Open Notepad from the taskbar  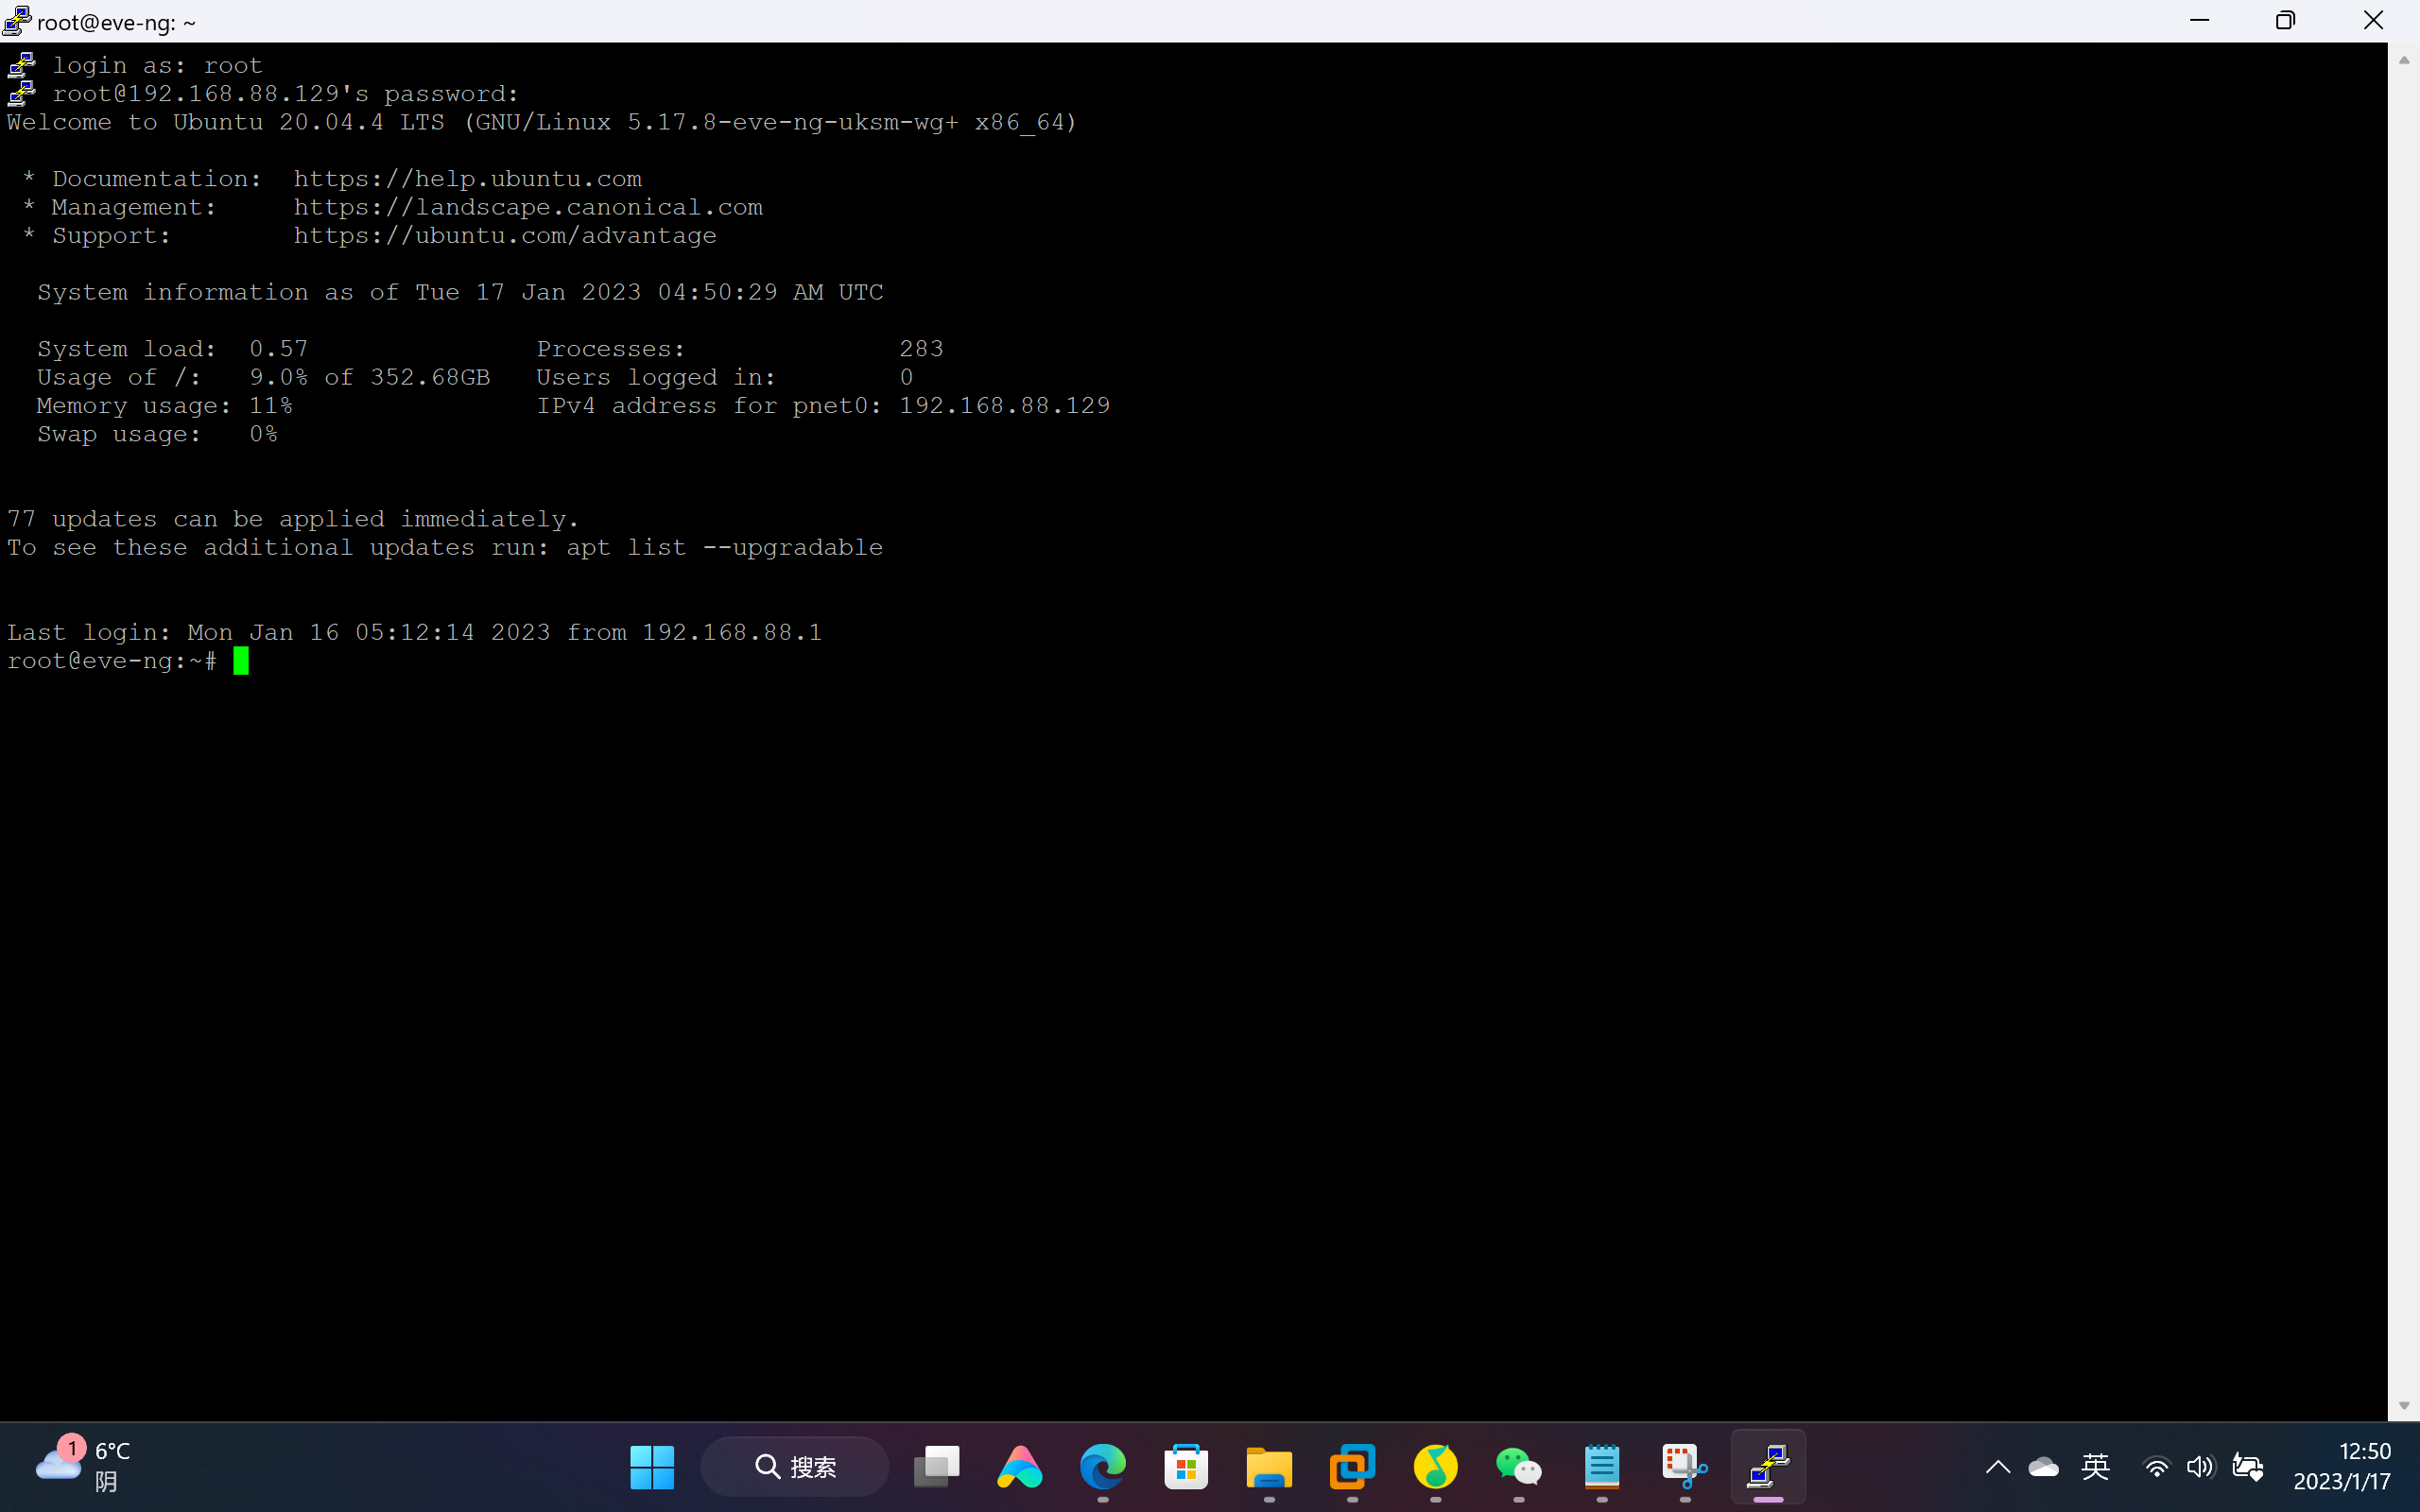[x=1601, y=1467]
